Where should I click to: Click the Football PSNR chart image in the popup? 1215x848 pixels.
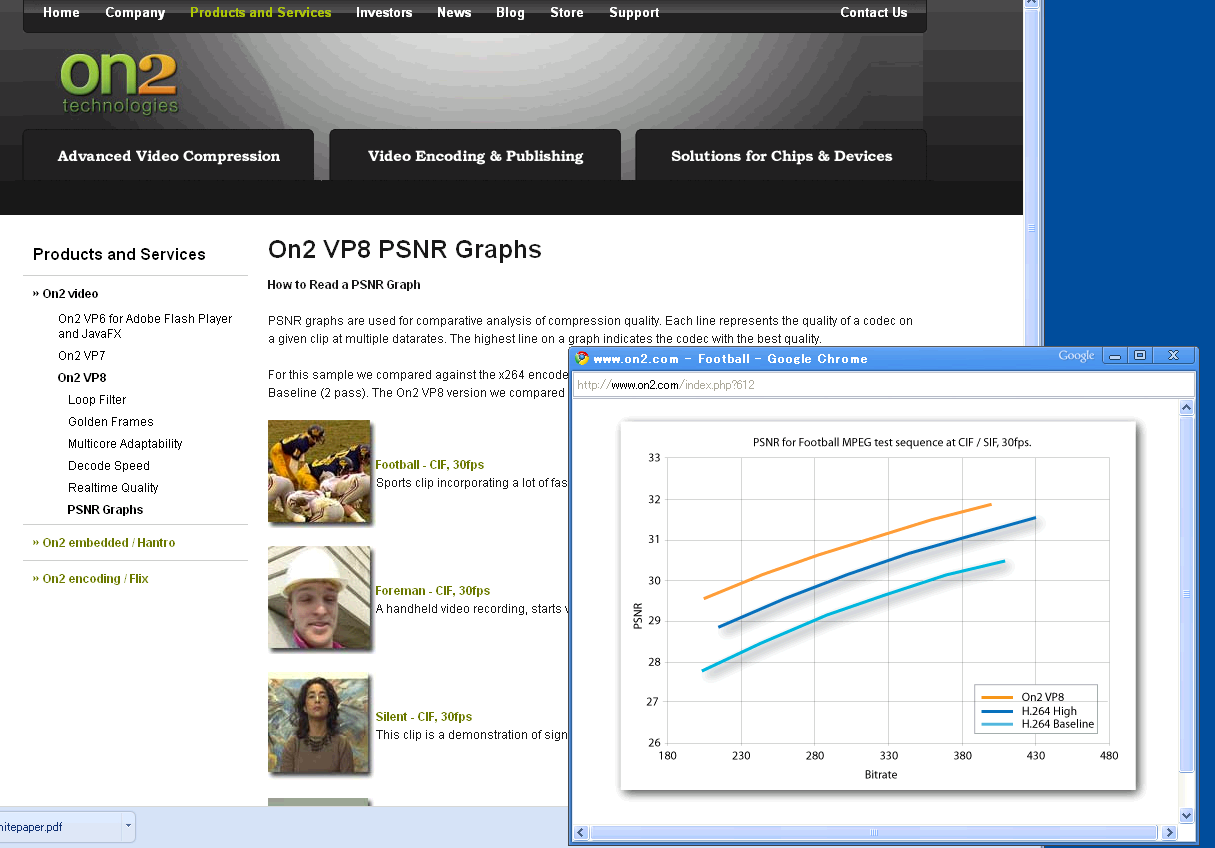click(878, 606)
